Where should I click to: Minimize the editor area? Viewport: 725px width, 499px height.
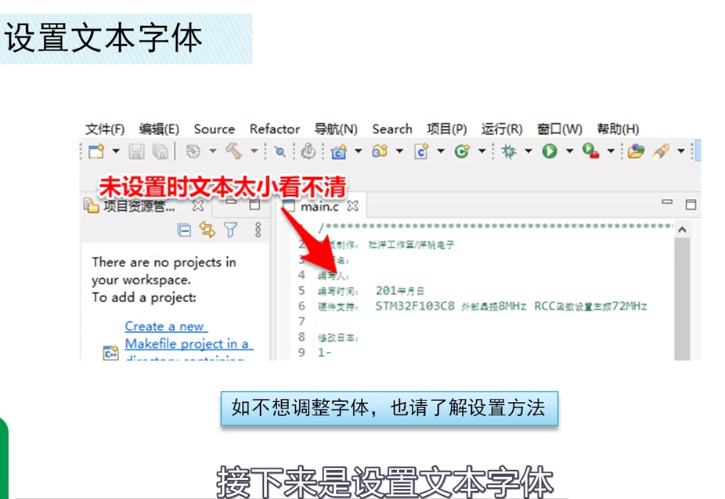point(667,202)
